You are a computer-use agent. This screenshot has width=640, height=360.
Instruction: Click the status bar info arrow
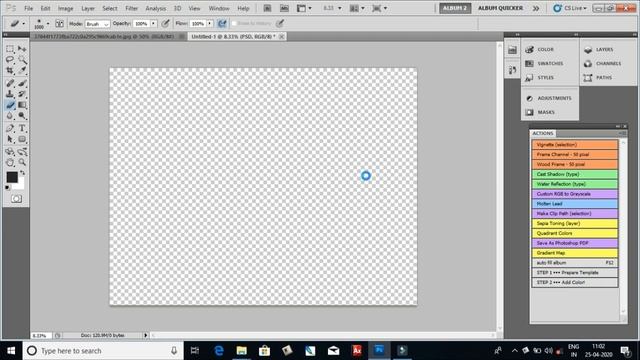(x=145, y=335)
